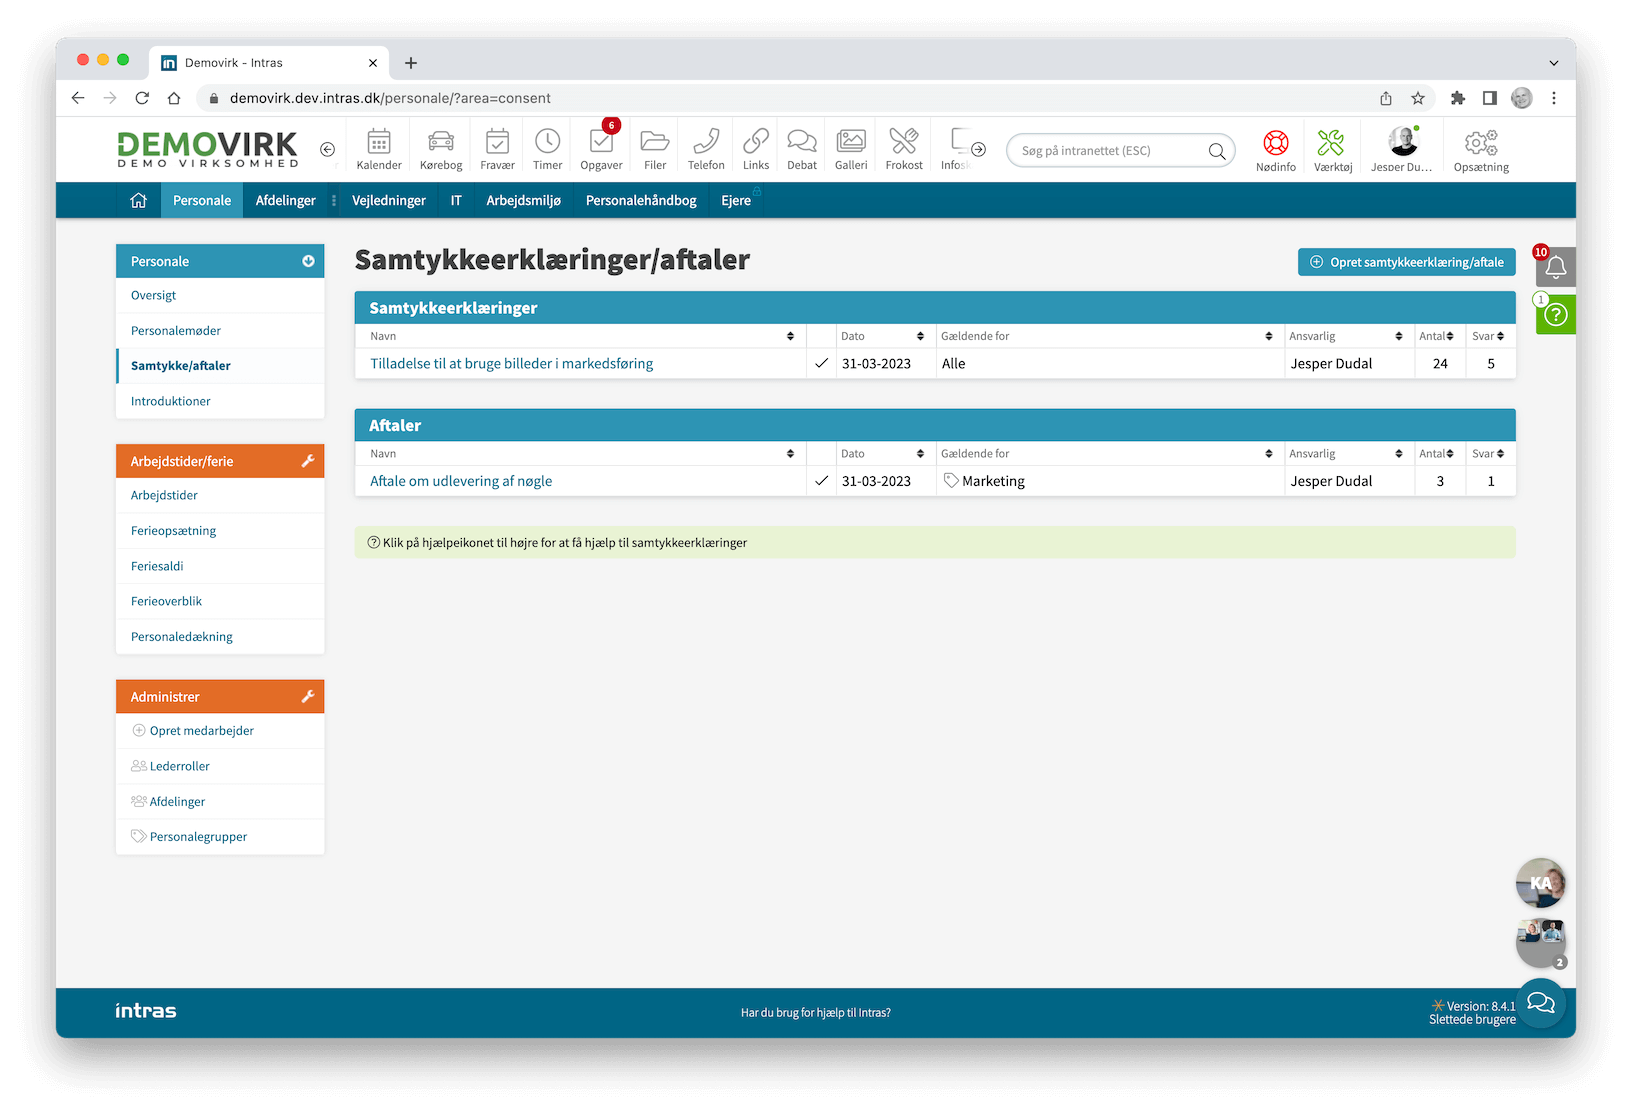Open the Timer clock icon
This screenshot has width=1632, height=1112.
click(x=547, y=149)
